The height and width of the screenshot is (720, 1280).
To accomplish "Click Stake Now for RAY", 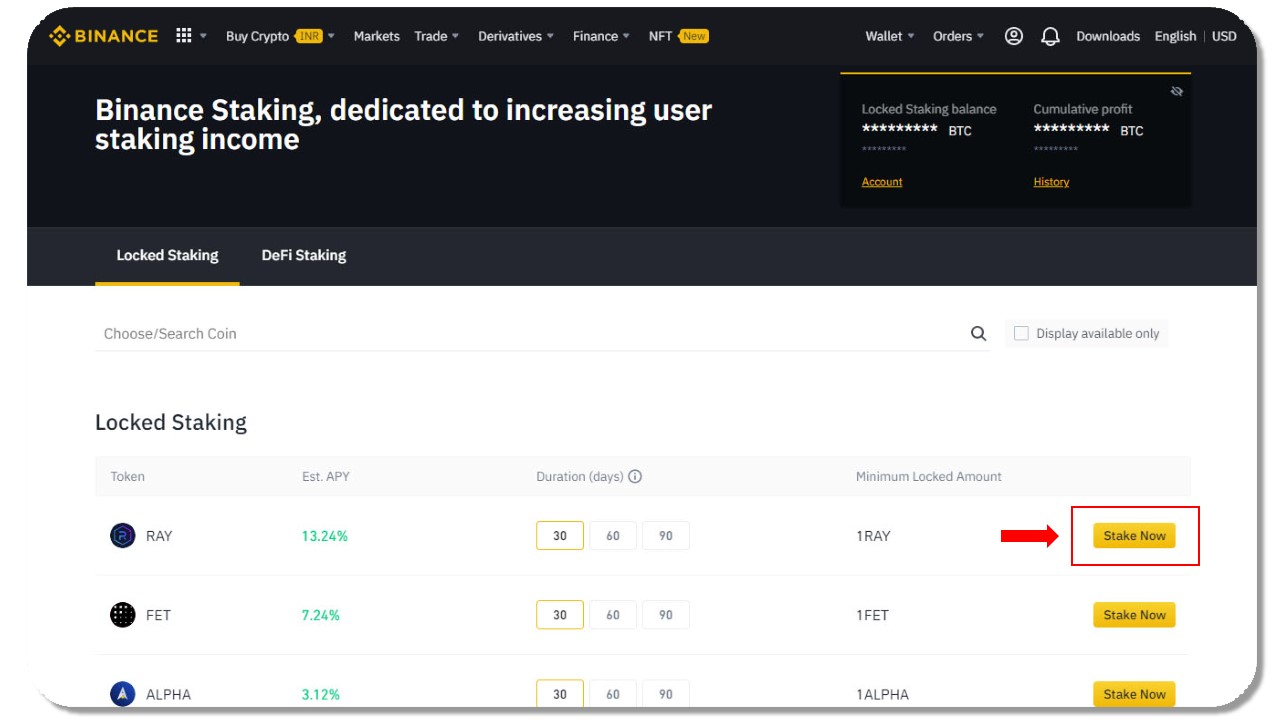I will tap(1134, 536).
